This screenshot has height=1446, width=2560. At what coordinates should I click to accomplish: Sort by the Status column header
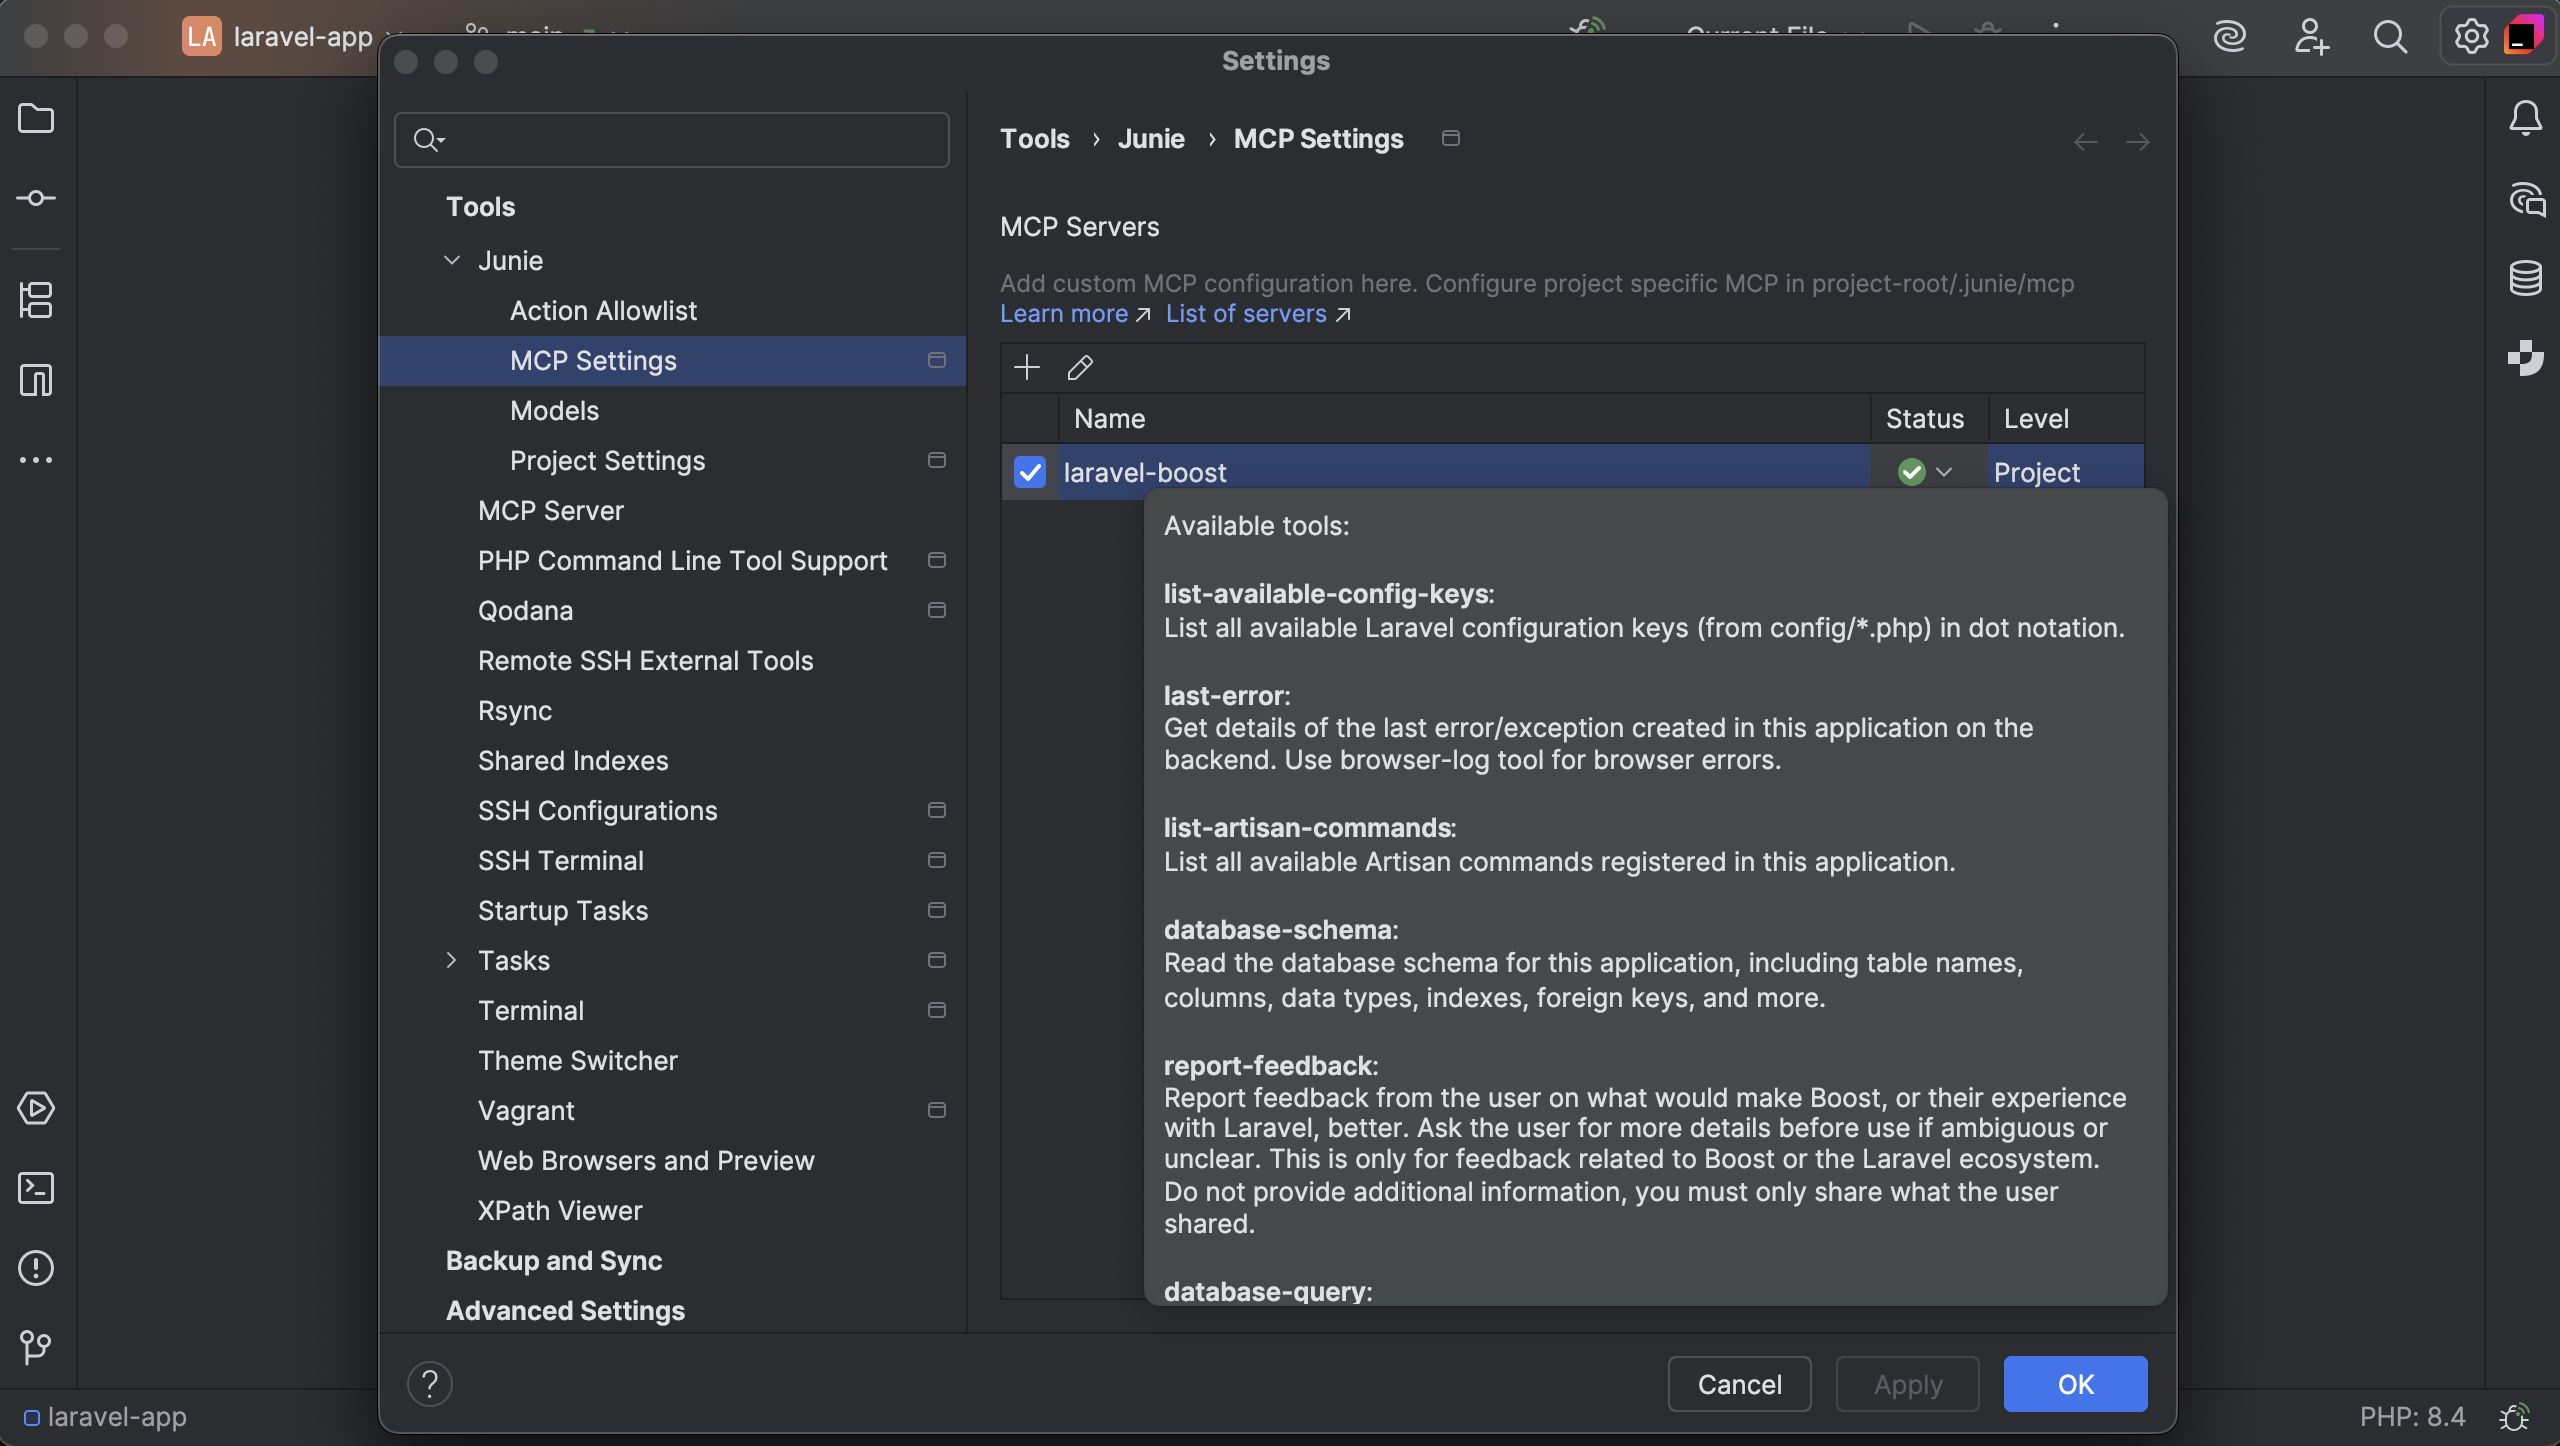[x=1929, y=418]
